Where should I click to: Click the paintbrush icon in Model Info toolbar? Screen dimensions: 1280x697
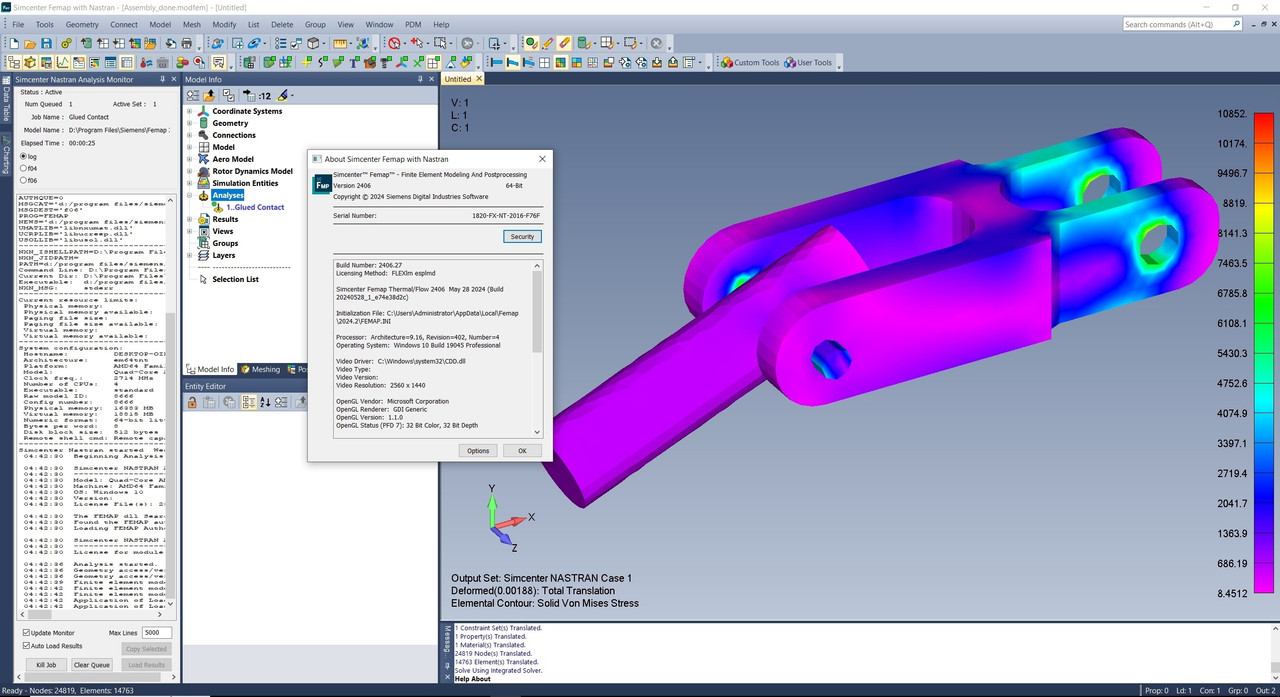point(283,95)
